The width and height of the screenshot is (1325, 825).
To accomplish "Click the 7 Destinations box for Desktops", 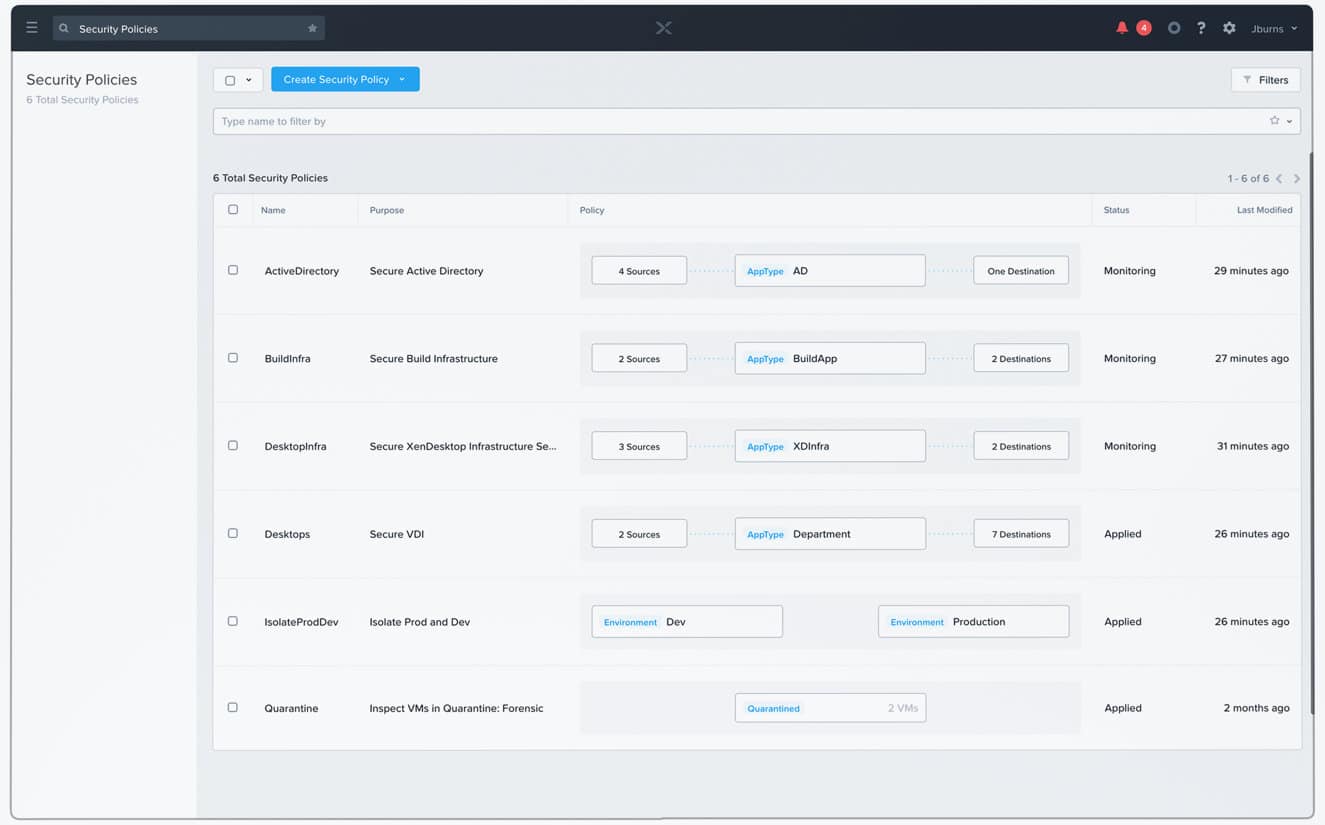I will [x=1021, y=534].
